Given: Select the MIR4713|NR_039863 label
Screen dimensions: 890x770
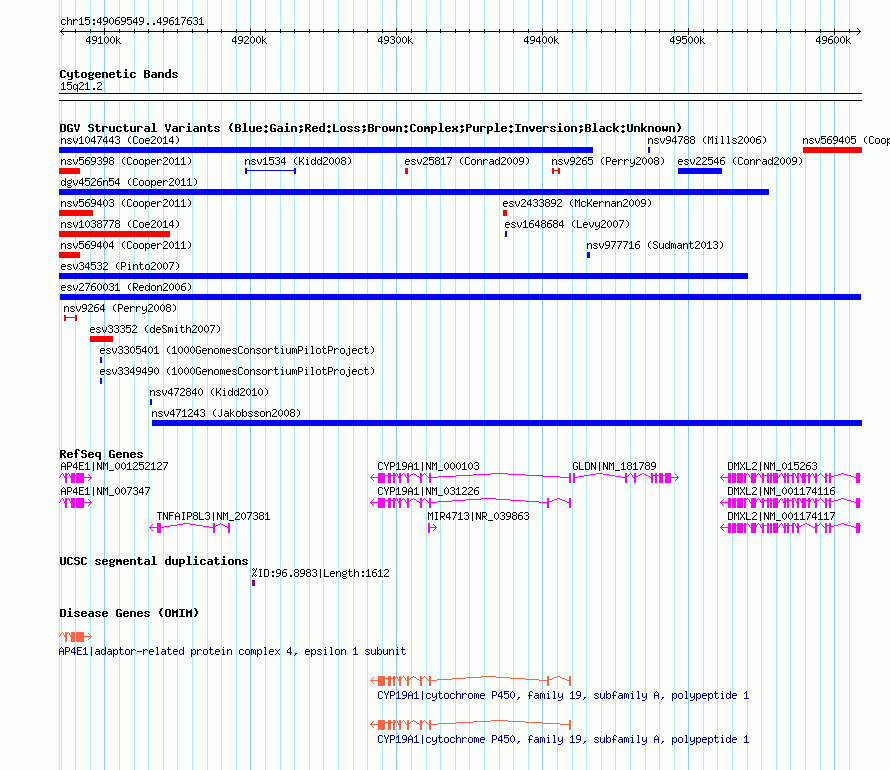Looking at the screenshot, I should (x=478, y=516).
